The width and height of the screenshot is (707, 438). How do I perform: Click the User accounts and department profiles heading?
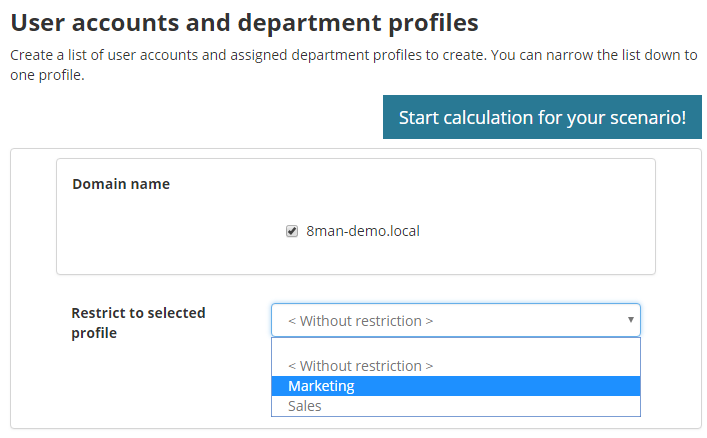tap(244, 20)
